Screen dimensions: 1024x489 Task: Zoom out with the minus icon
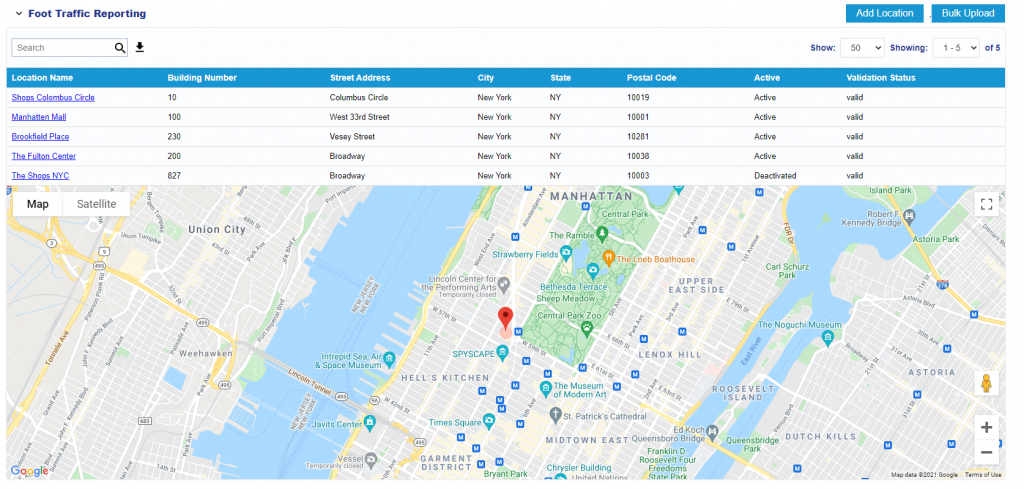(986, 452)
